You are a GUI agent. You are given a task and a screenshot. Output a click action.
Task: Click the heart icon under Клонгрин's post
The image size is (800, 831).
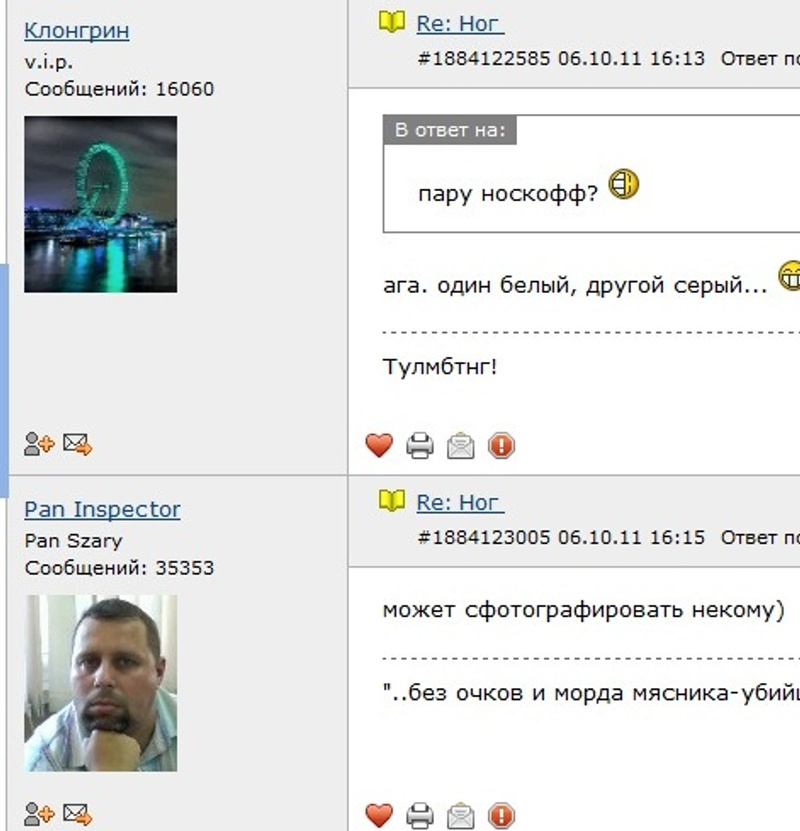click(x=379, y=445)
